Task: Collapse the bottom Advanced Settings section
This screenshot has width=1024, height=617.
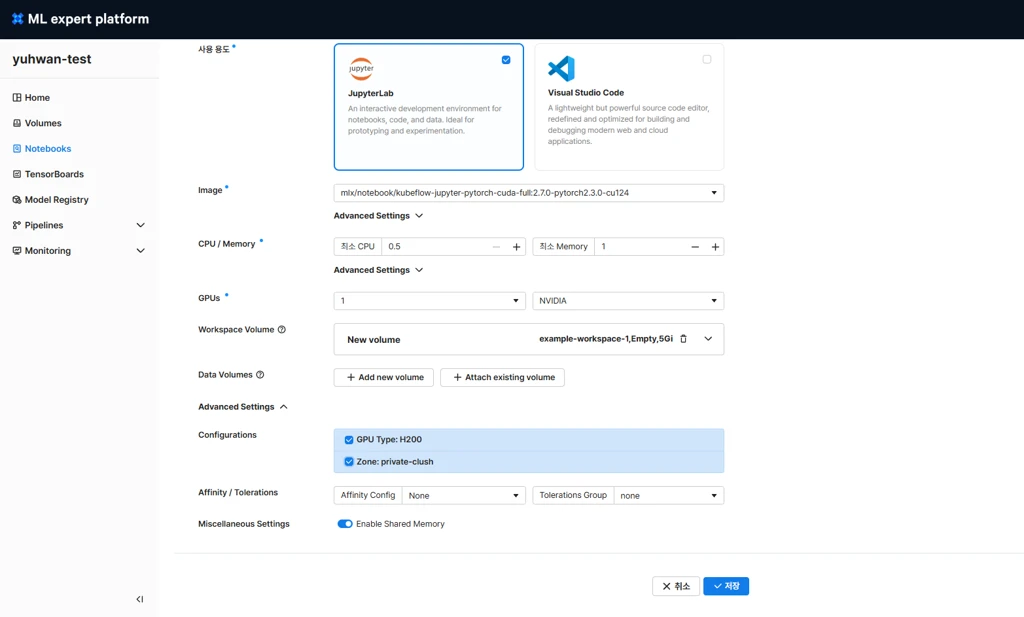Action: pos(242,407)
